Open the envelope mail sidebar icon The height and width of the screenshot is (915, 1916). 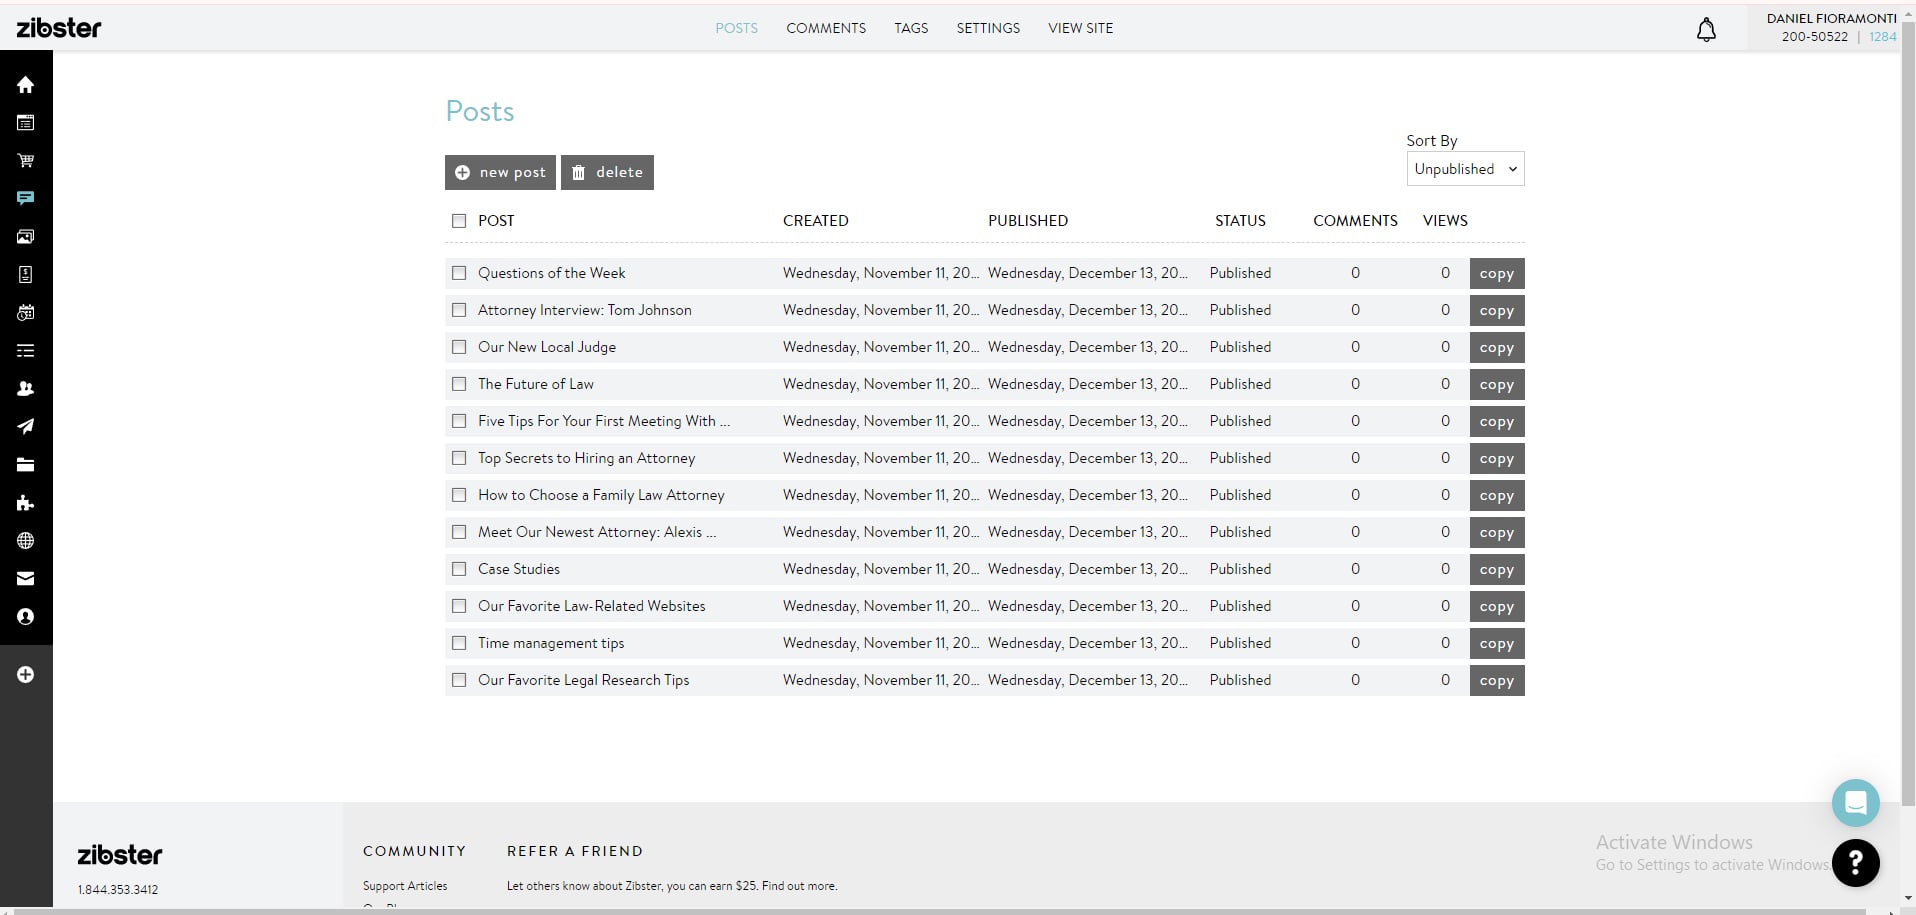pos(26,579)
